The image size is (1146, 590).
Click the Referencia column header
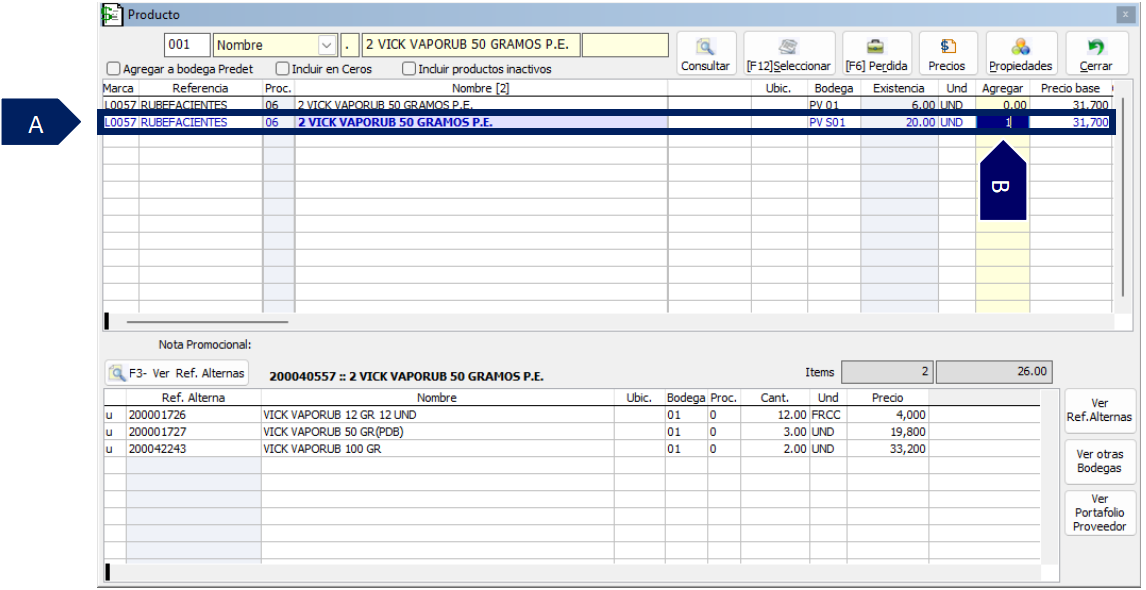(x=200, y=88)
